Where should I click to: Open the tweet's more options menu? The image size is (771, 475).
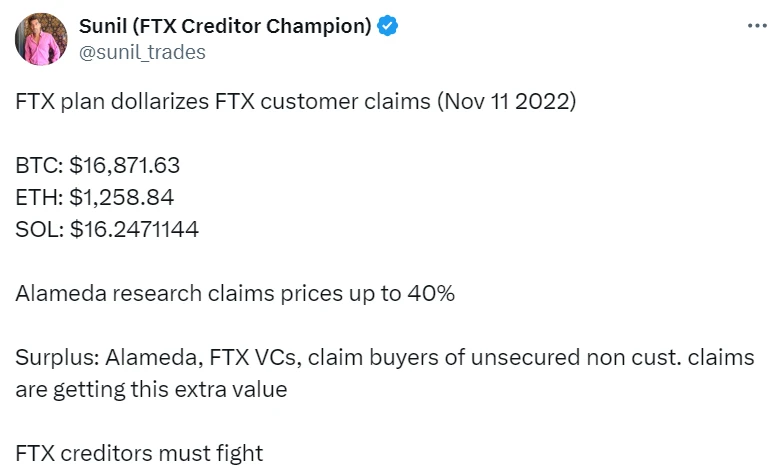(x=756, y=26)
